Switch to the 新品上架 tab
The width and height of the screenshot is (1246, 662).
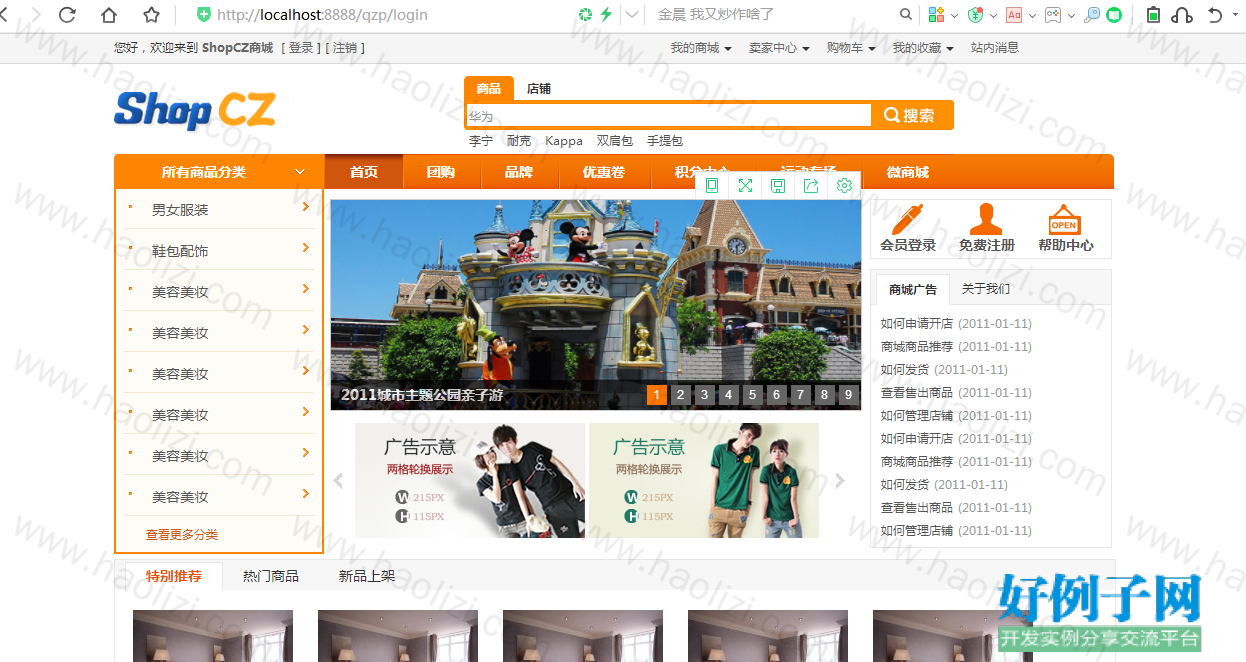click(367, 576)
